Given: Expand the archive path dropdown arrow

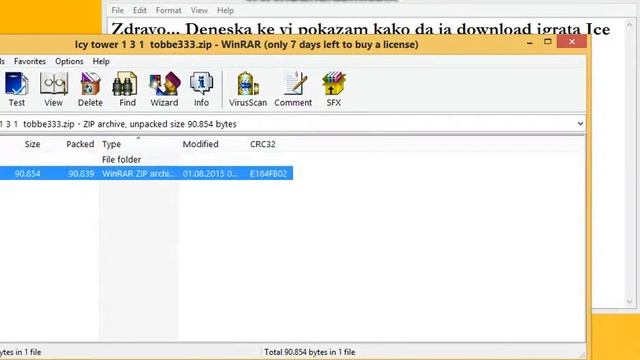Looking at the screenshot, I should 580,124.
